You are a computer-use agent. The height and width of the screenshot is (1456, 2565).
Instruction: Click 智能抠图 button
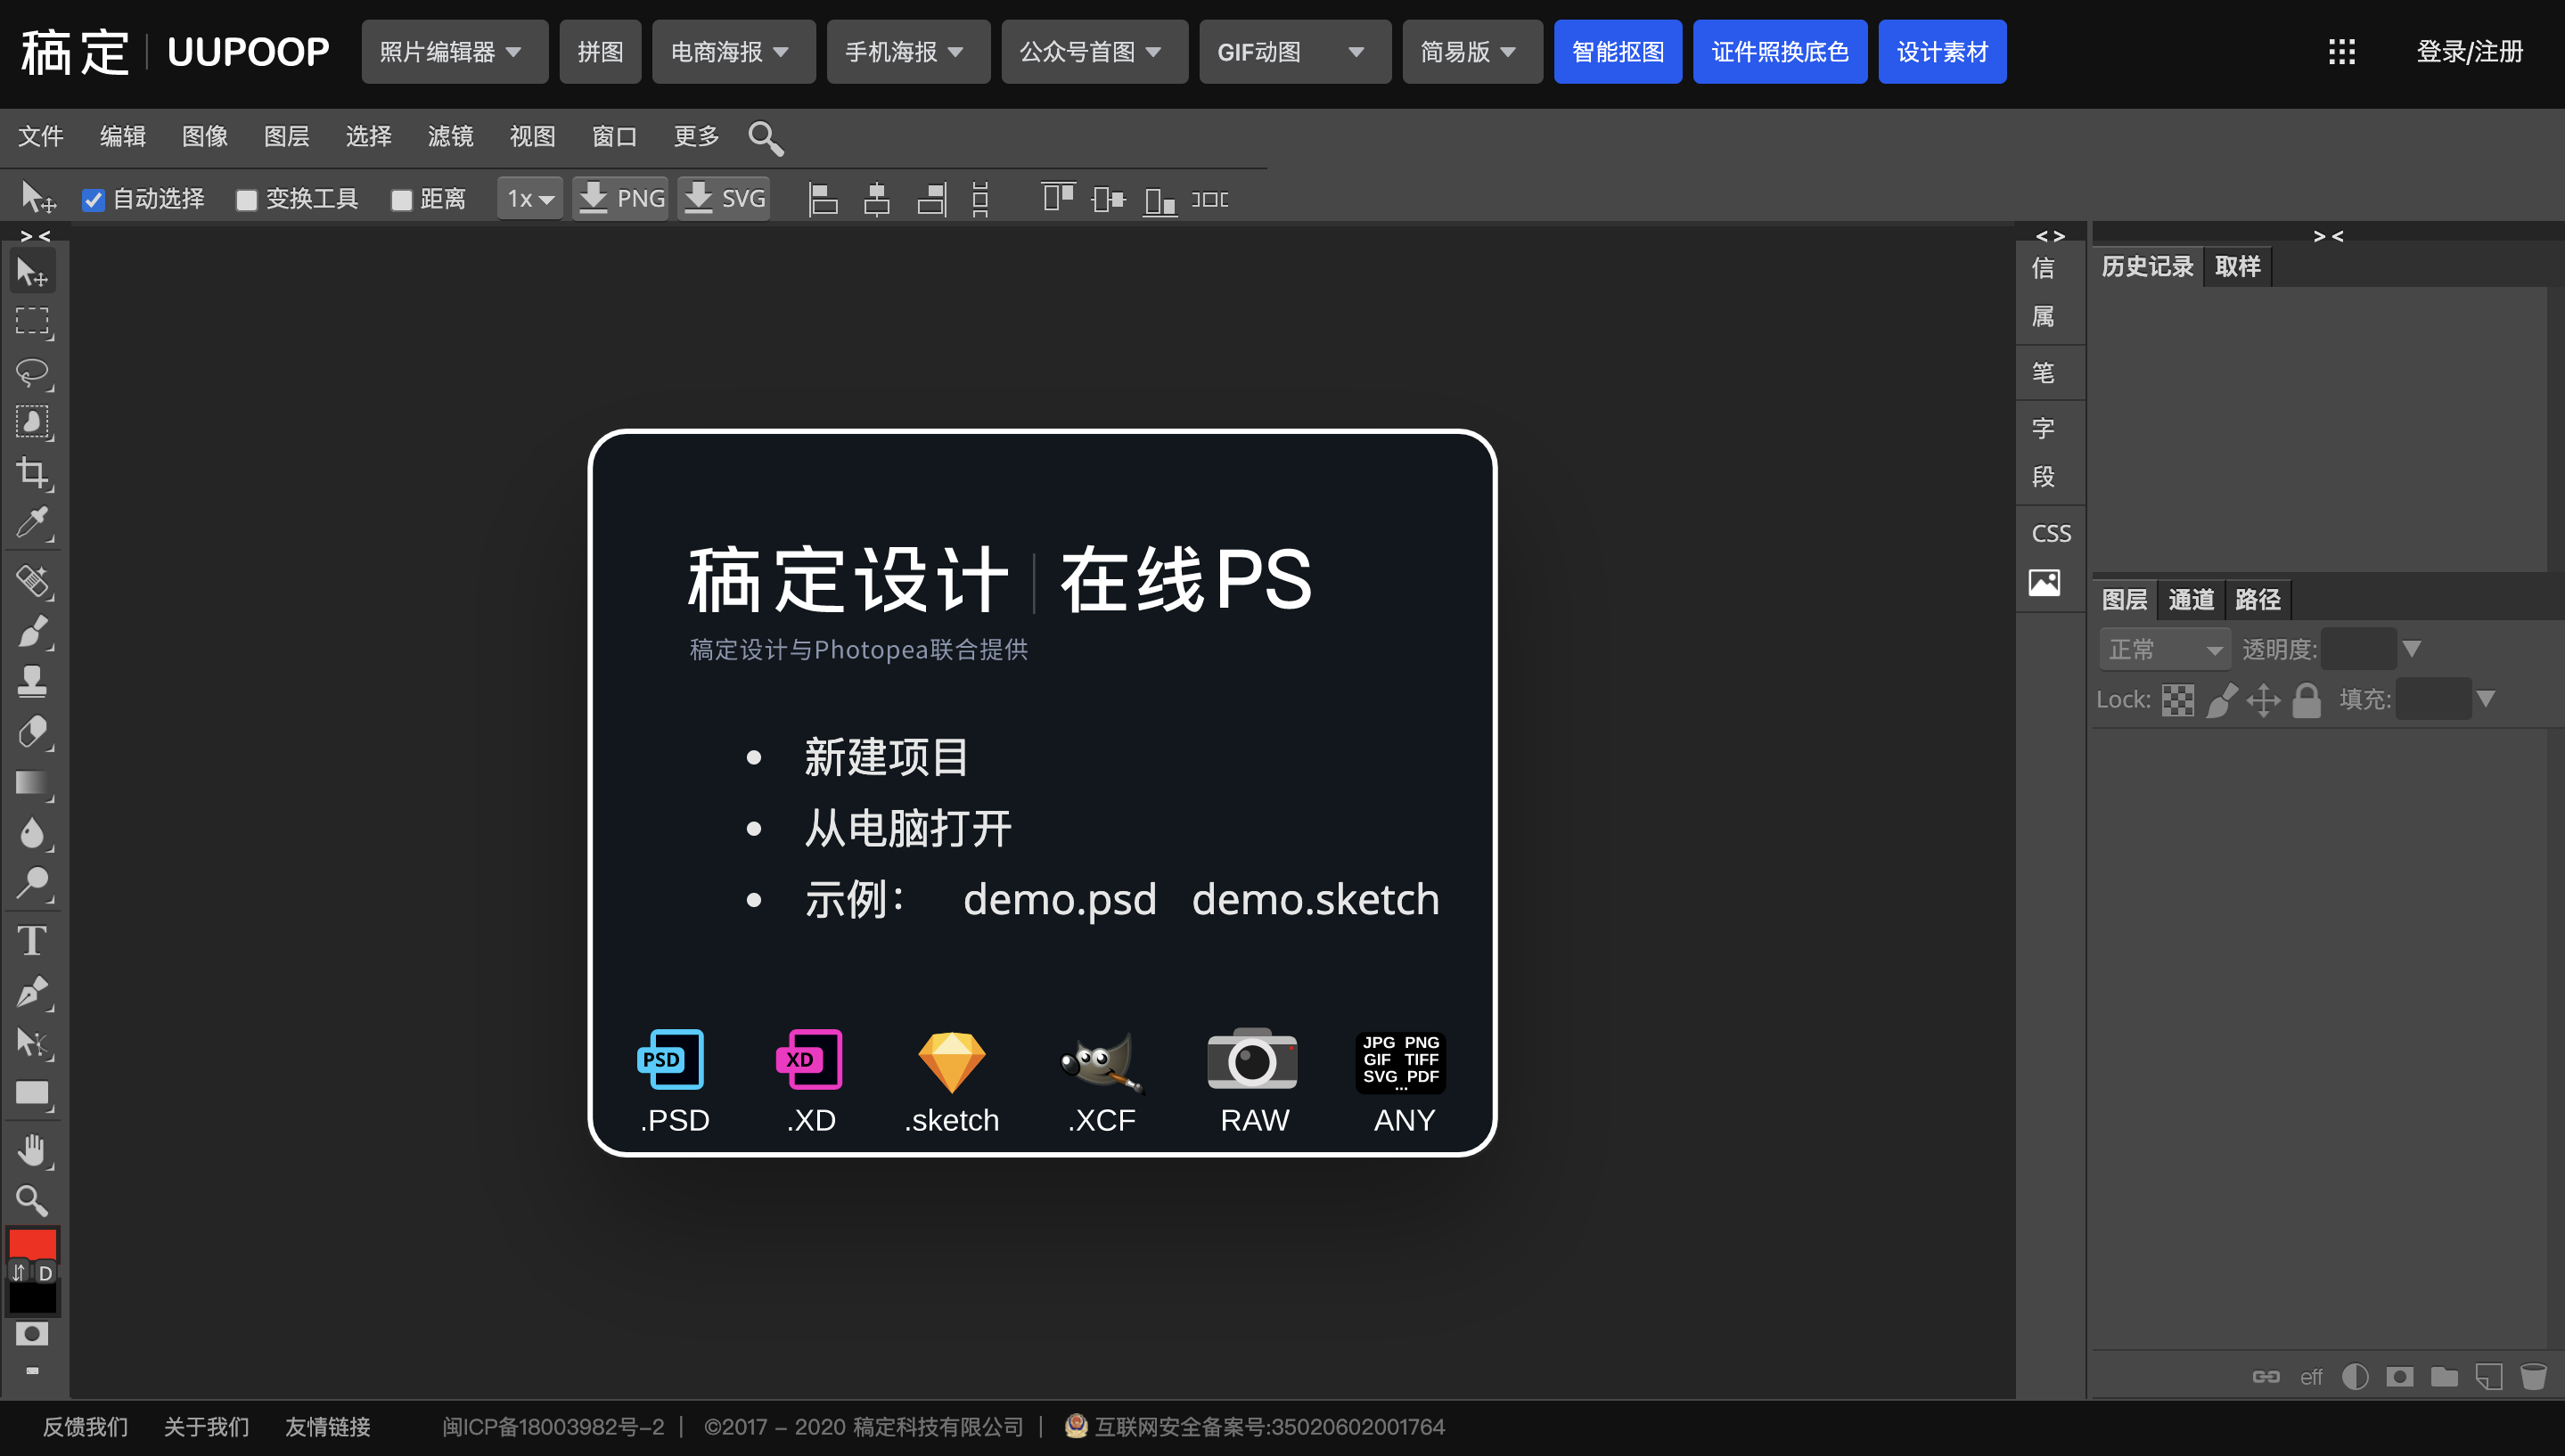click(1618, 52)
